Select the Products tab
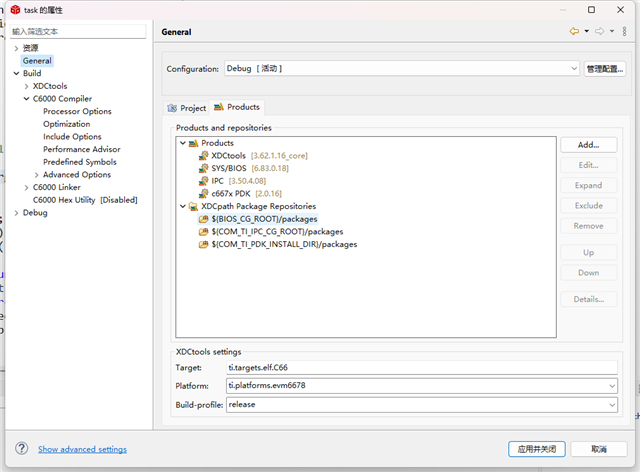The height and width of the screenshot is (472, 640). click(x=237, y=107)
